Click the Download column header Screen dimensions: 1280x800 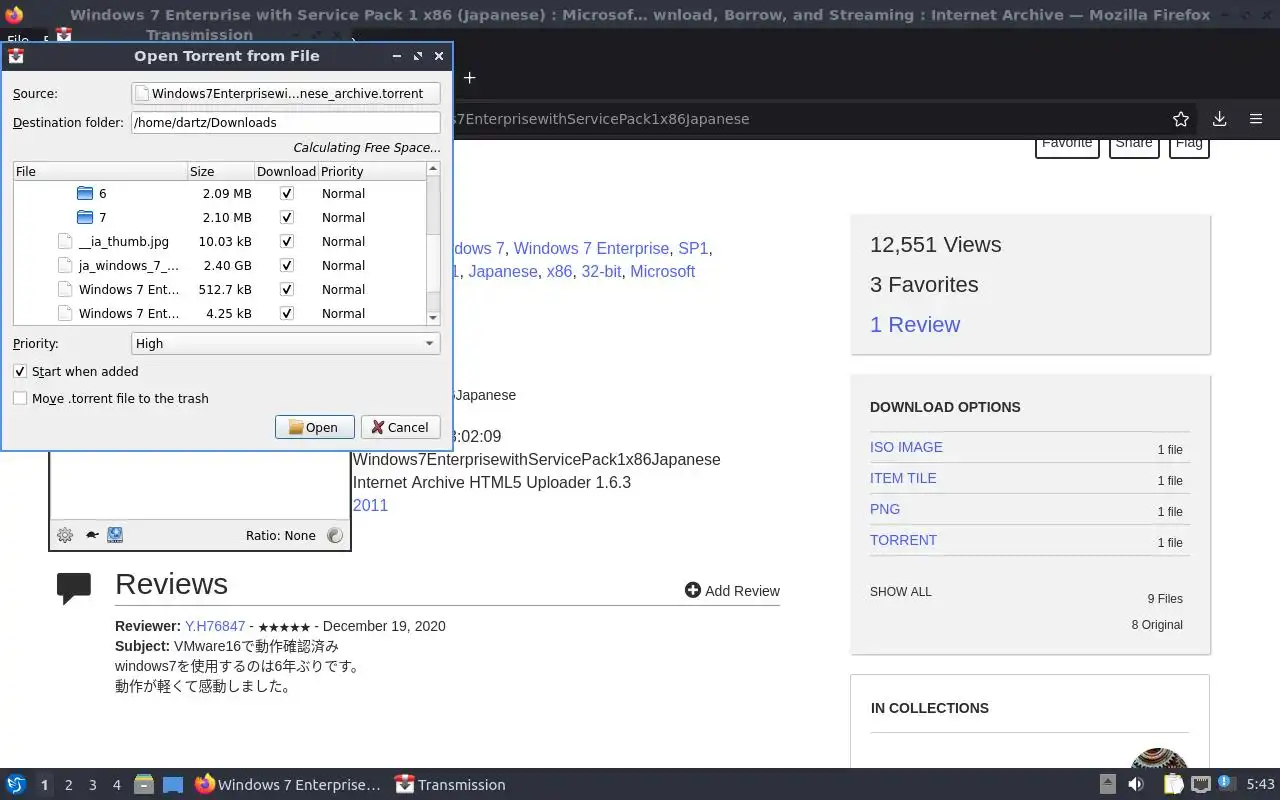[x=286, y=171]
